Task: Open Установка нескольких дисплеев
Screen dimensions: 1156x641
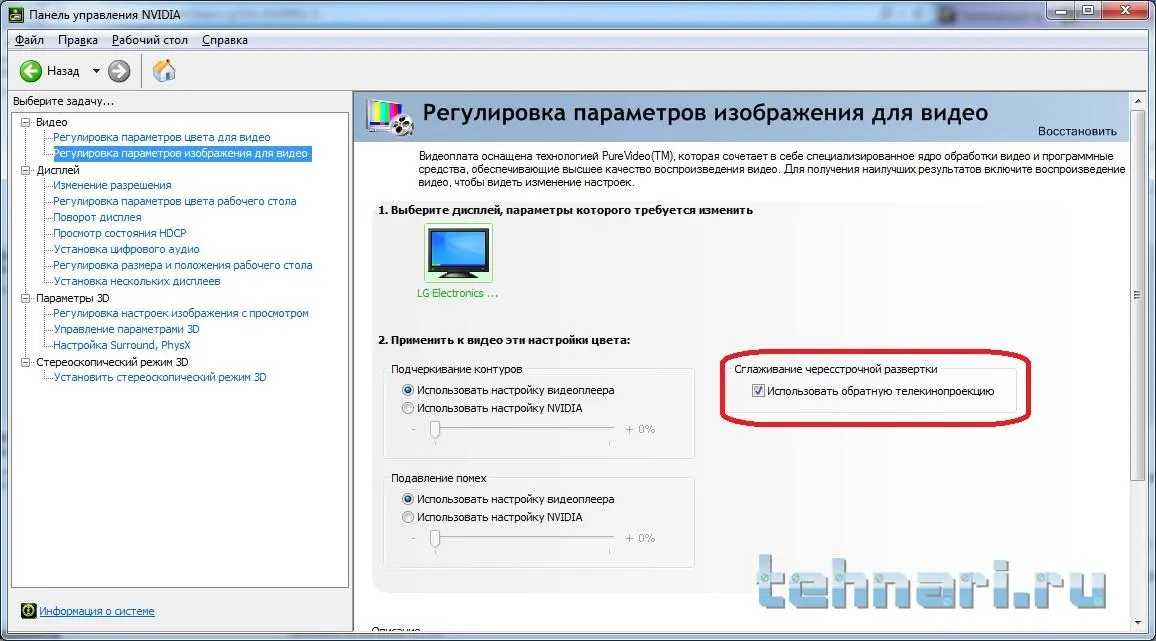Action: (x=136, y=282)
